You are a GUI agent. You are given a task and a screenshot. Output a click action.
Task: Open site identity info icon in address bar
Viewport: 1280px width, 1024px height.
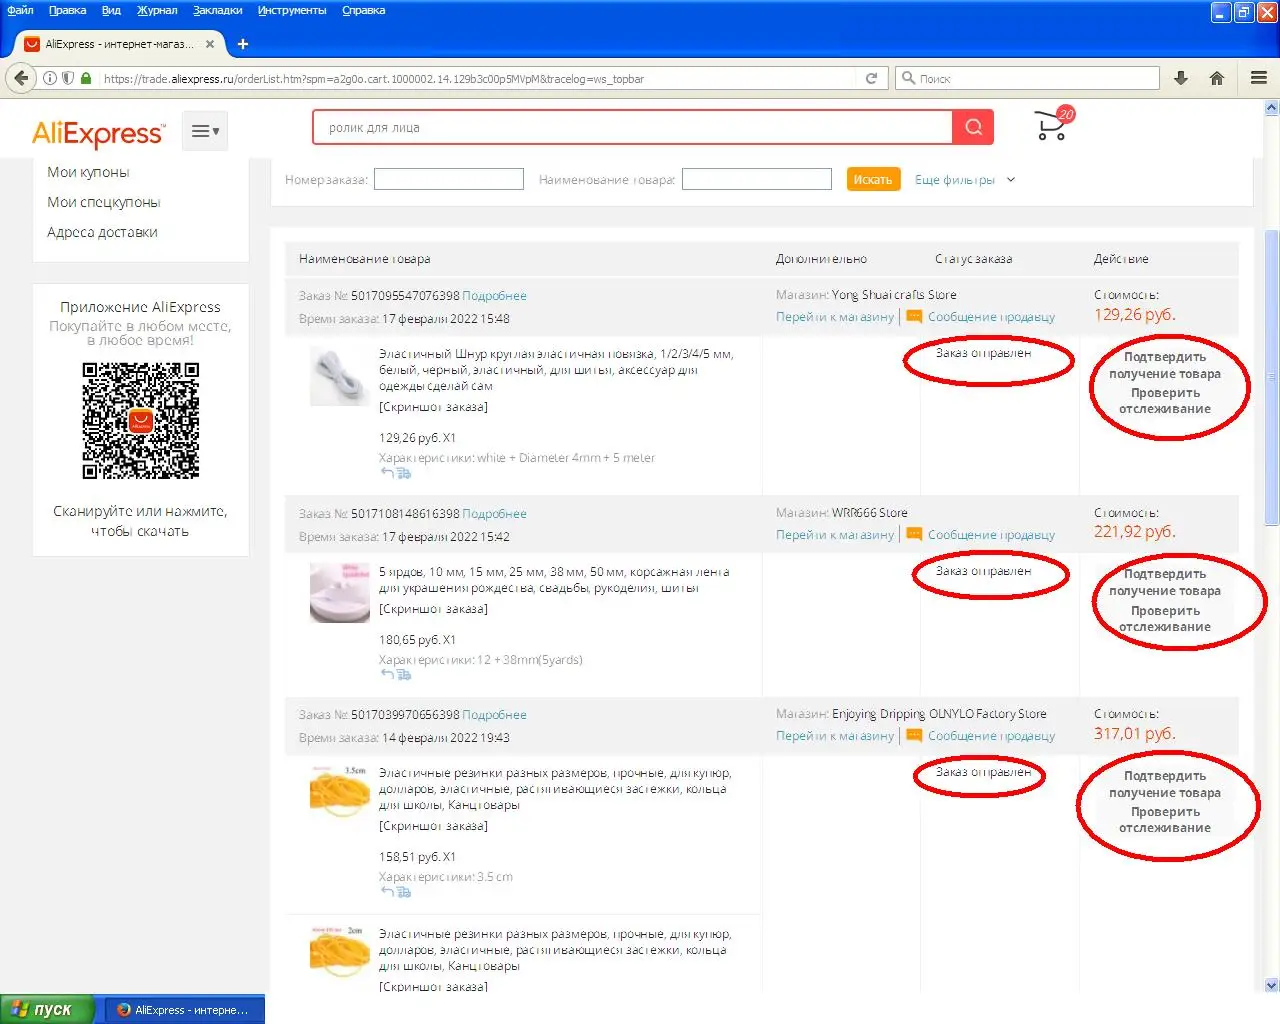(x=50, y=78)
